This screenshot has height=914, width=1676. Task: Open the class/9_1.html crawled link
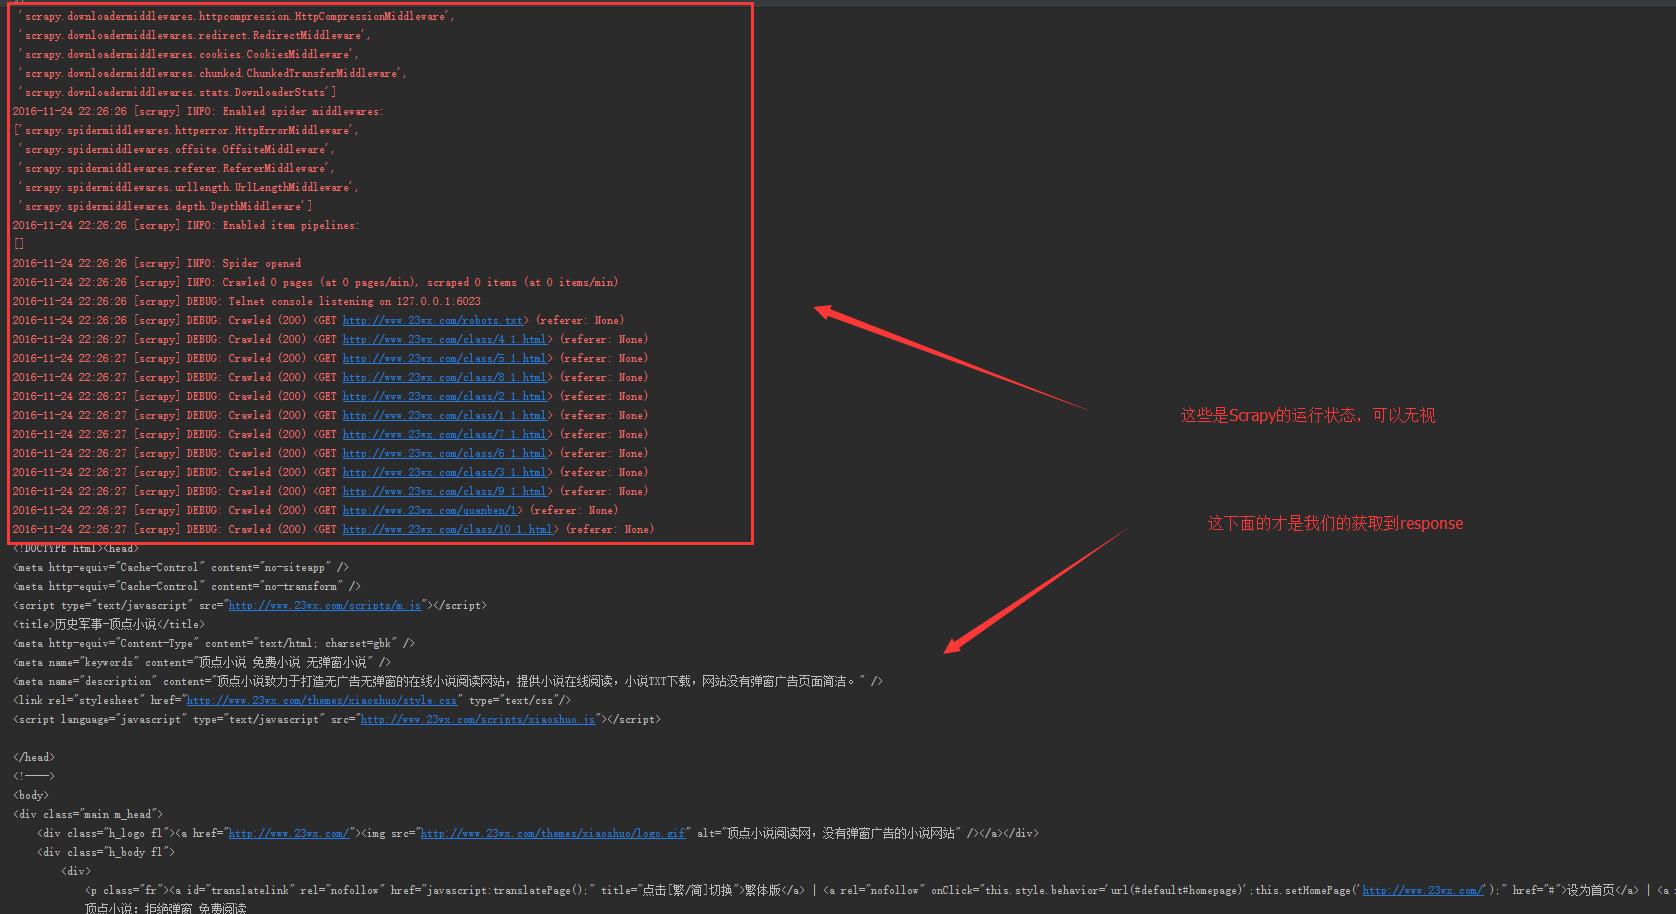pos(444,491)
